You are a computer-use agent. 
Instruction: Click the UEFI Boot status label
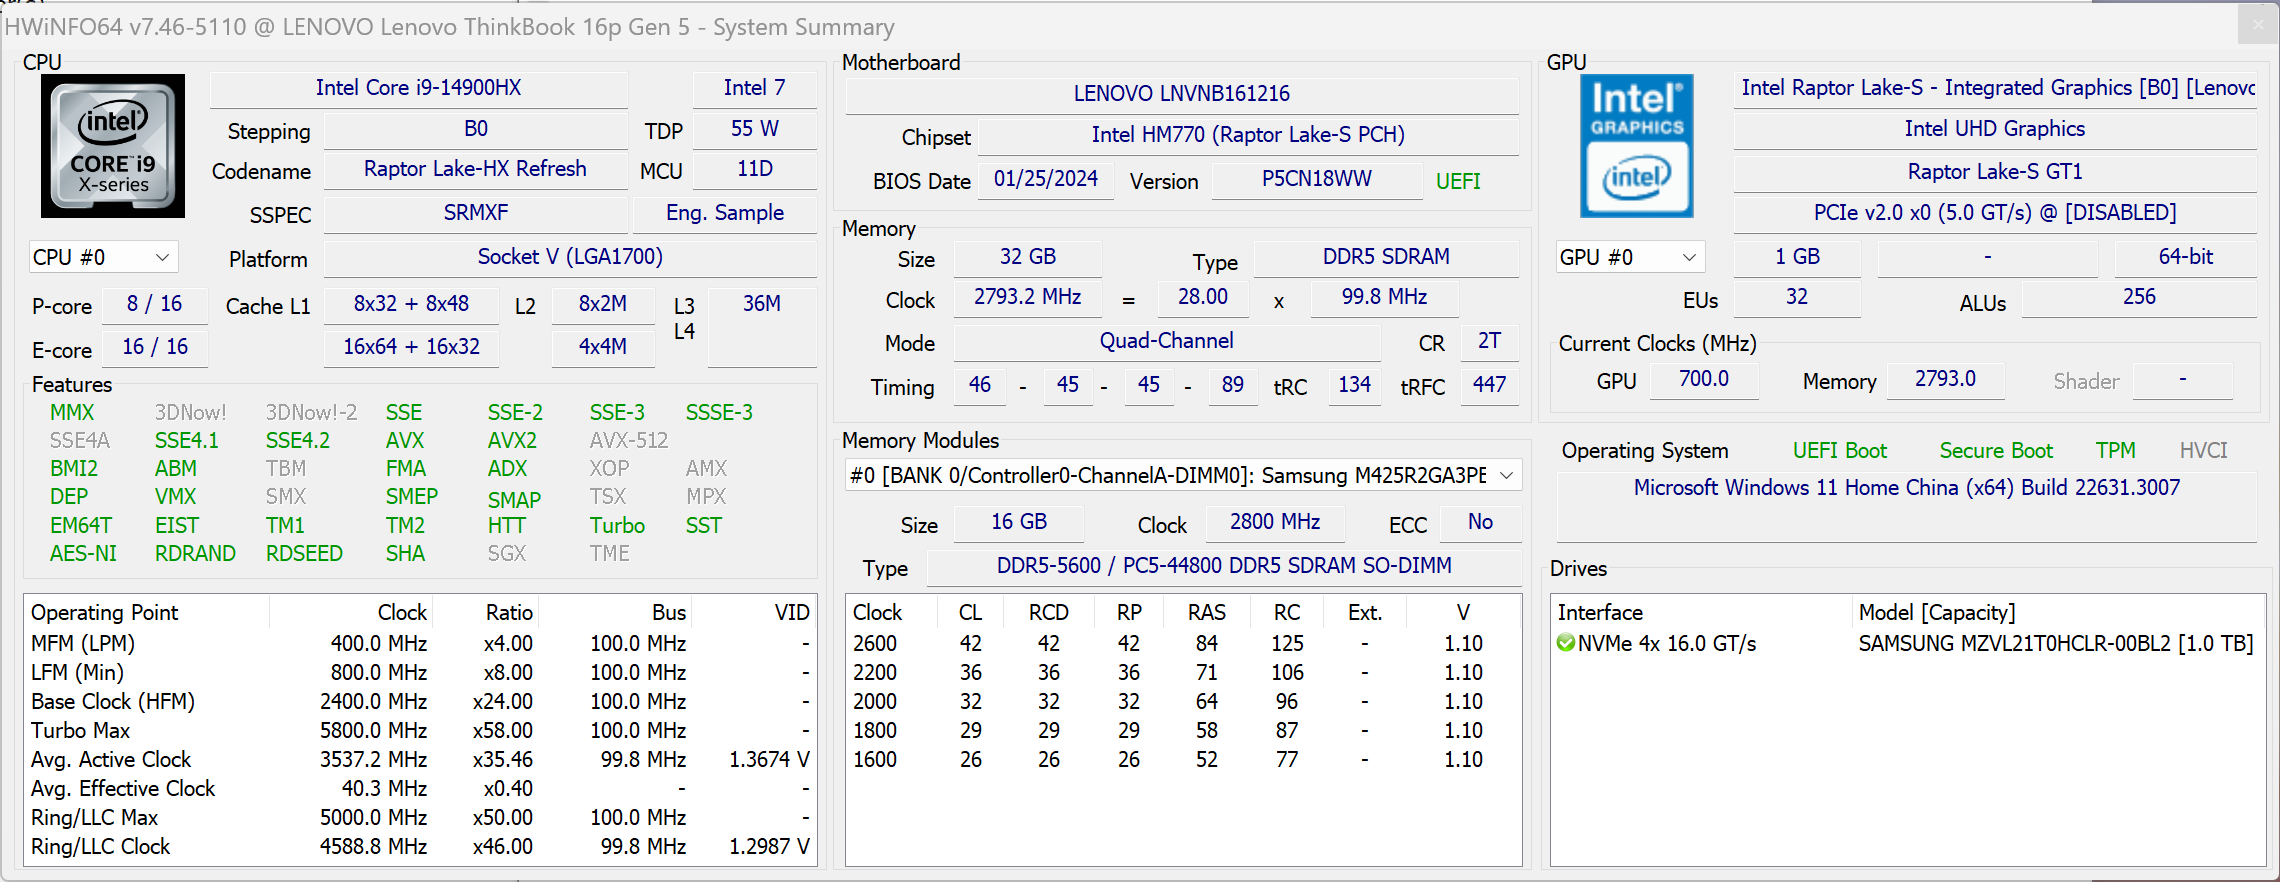click(x=1839, y=451)
